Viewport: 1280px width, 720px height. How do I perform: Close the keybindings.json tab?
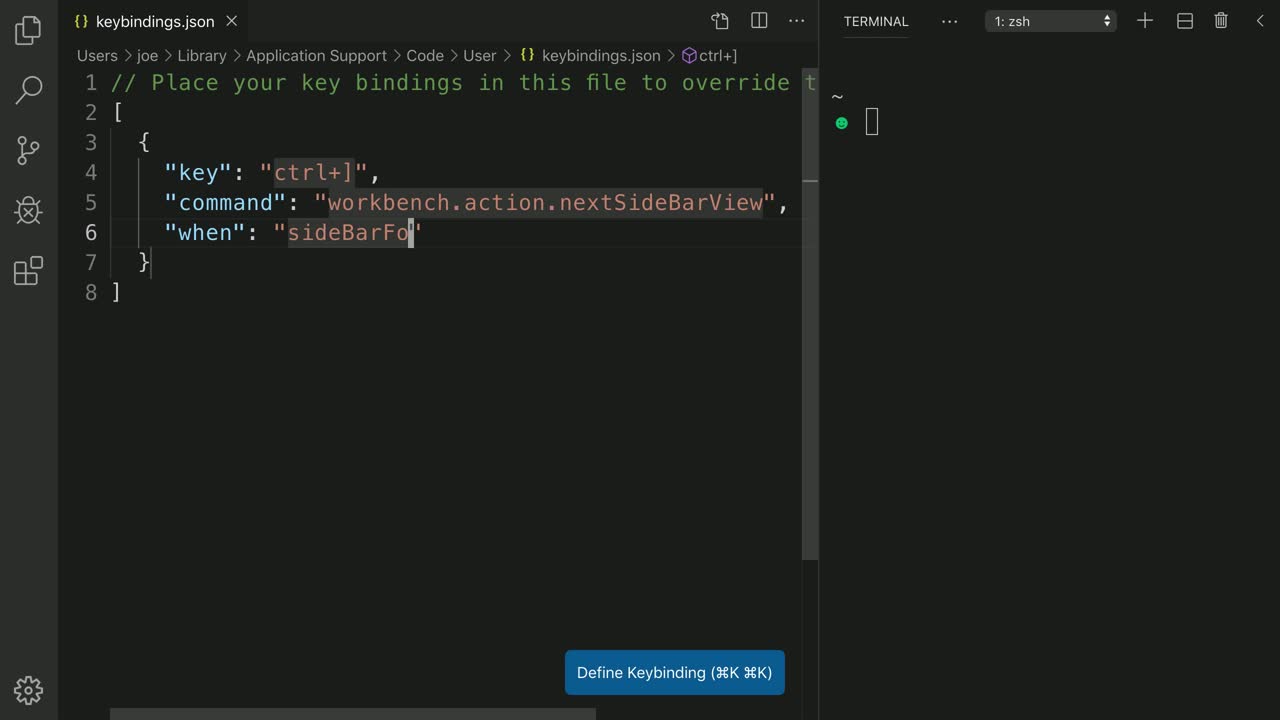click(x=232, y=21)
